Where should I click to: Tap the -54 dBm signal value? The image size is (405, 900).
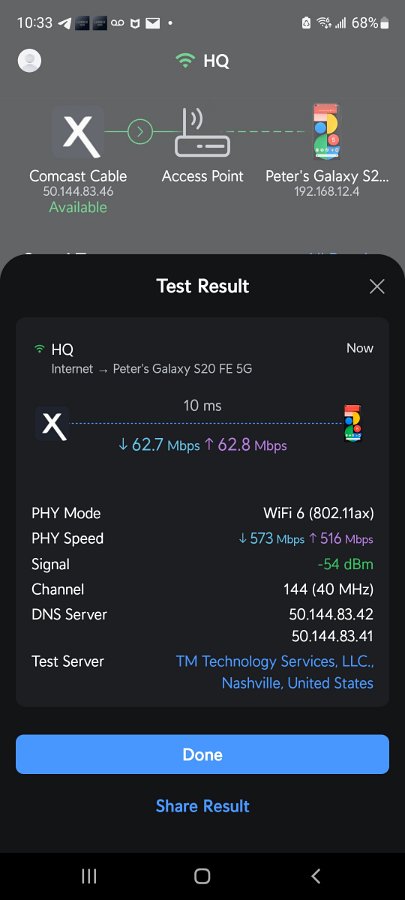(x=345, y=564)
